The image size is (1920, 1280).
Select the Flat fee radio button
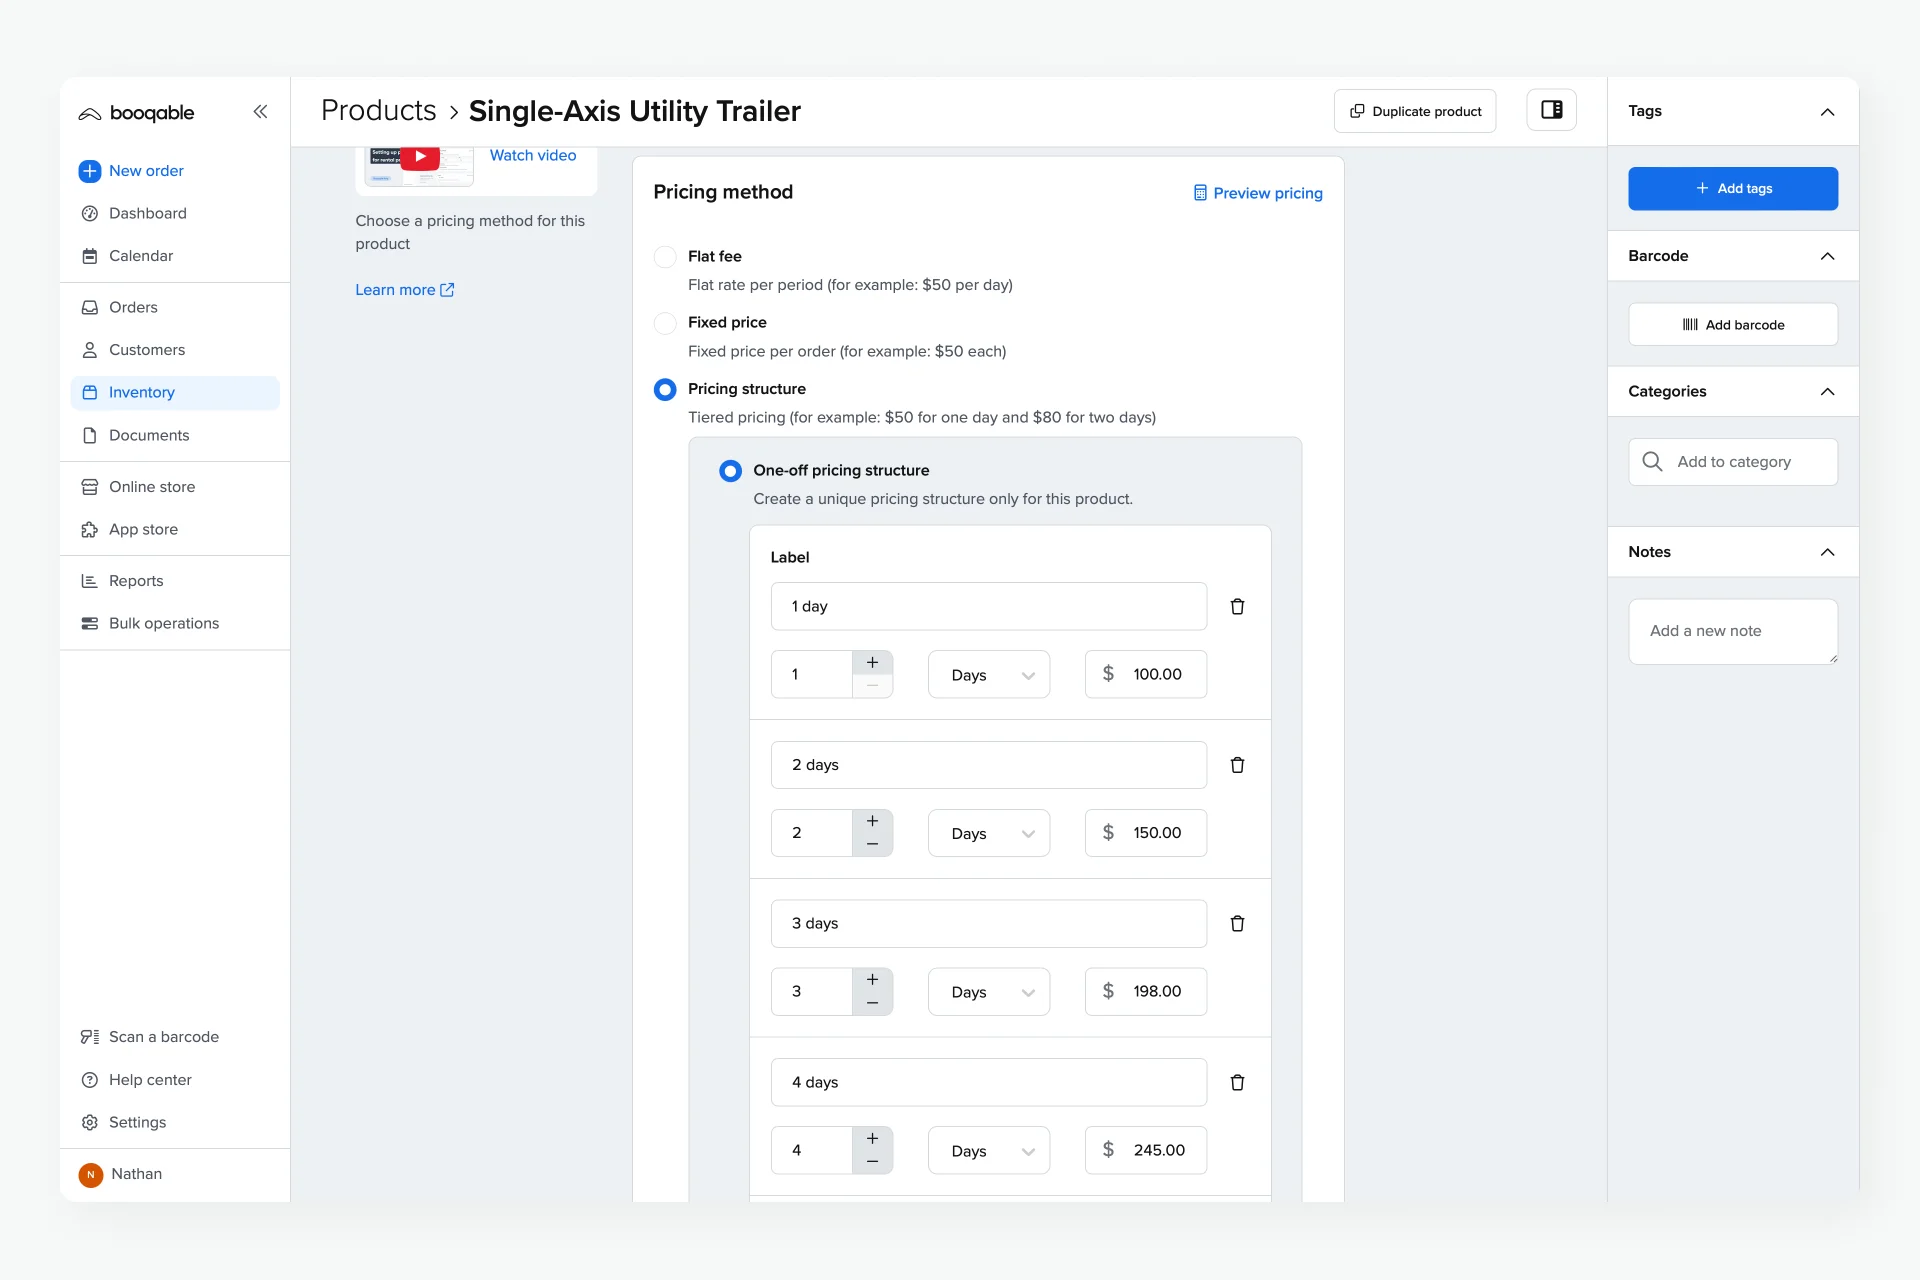pos(665,257)
